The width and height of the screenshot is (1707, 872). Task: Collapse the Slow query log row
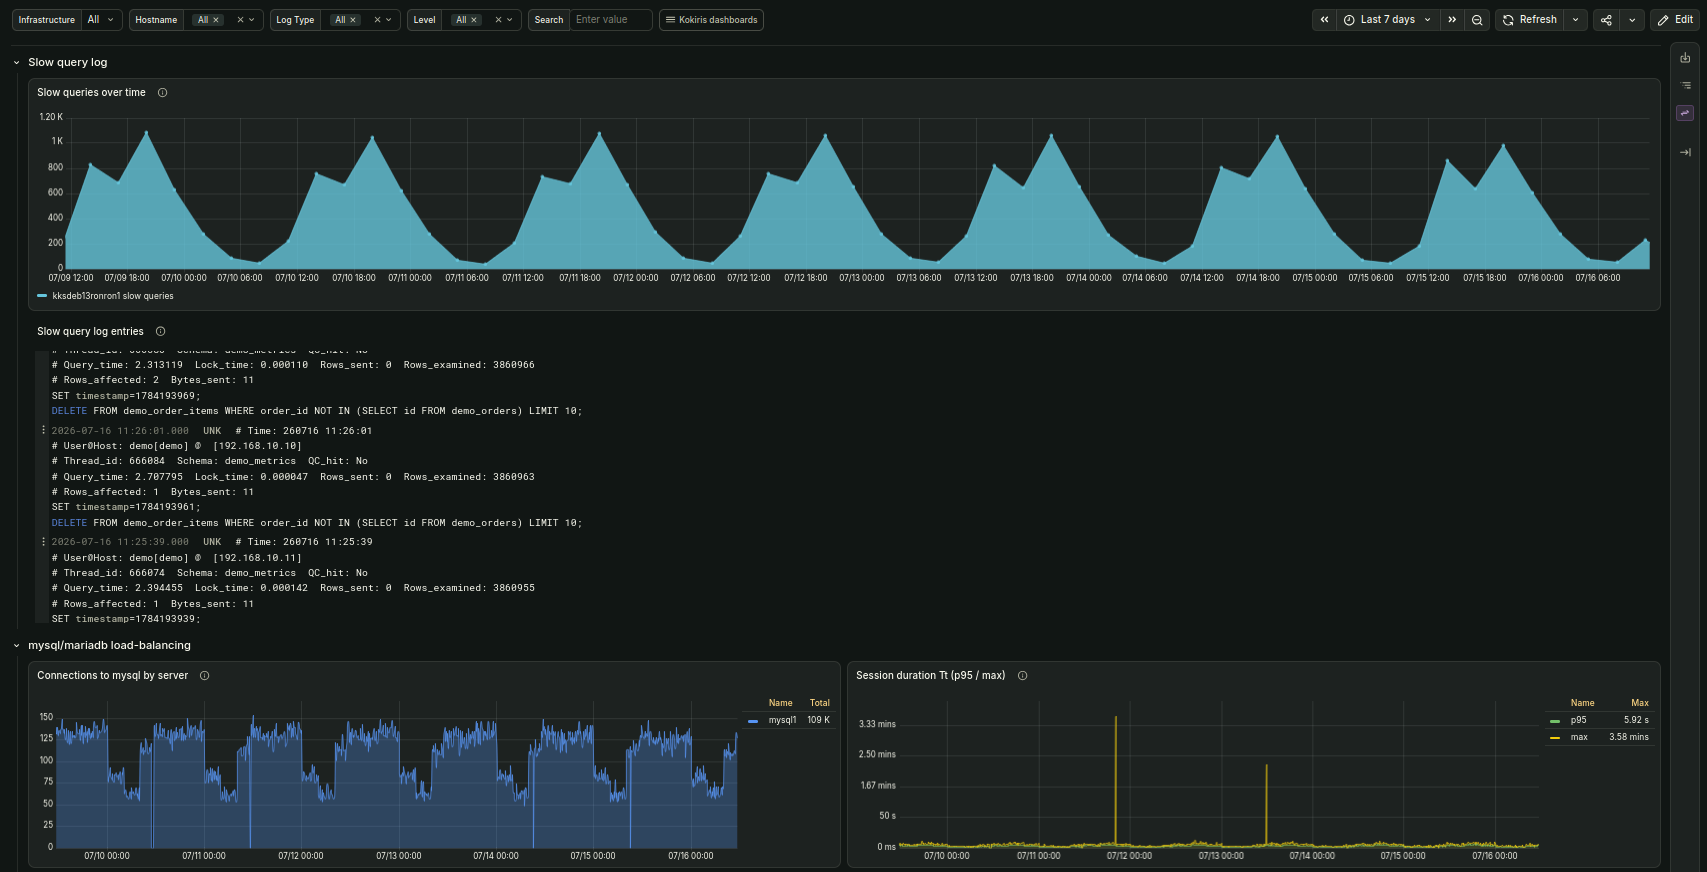16,62
